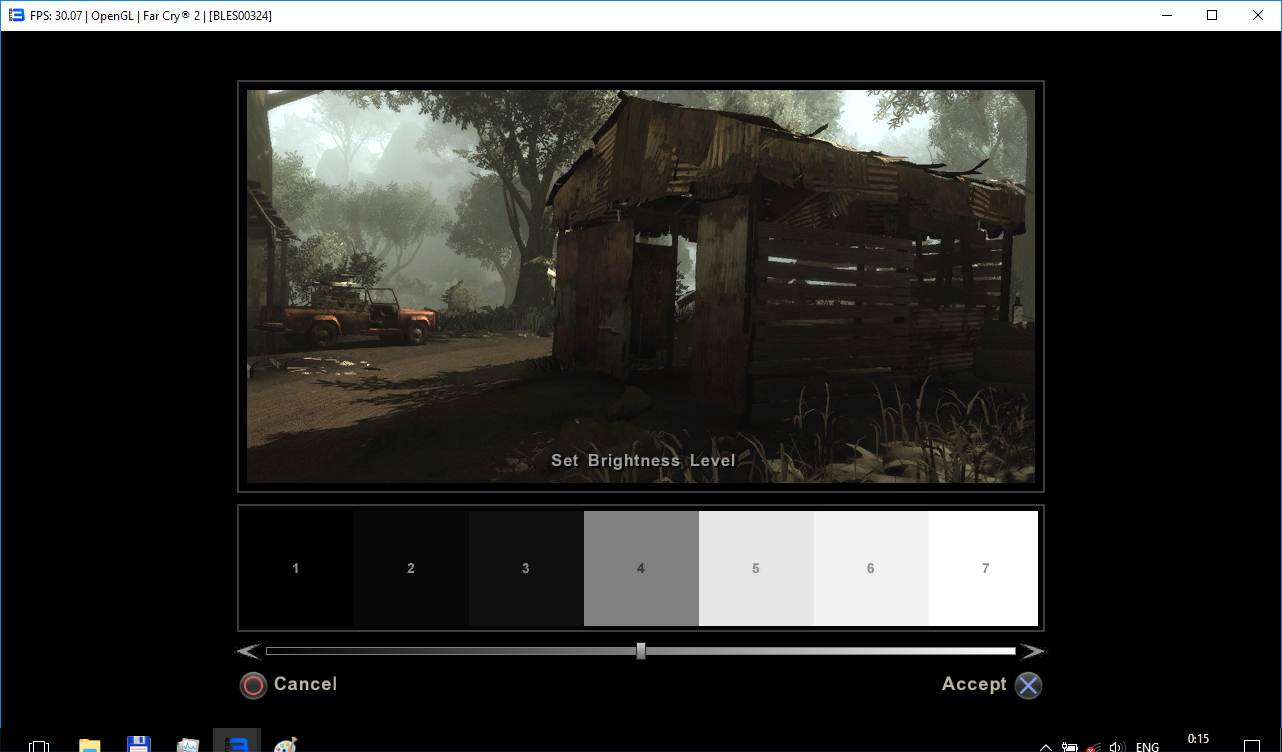Click the Cancel text label
This screenshot has height=752, width=1282.
click(305, 684)
